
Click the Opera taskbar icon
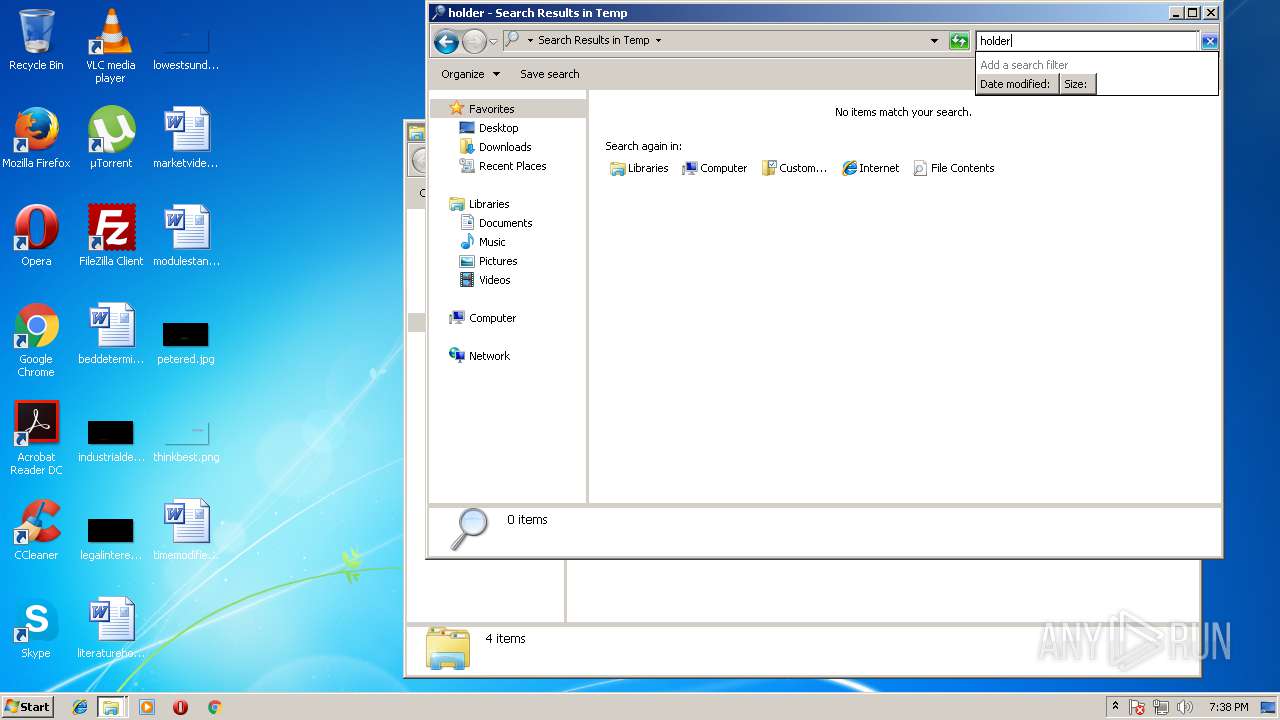coord(180,707)
